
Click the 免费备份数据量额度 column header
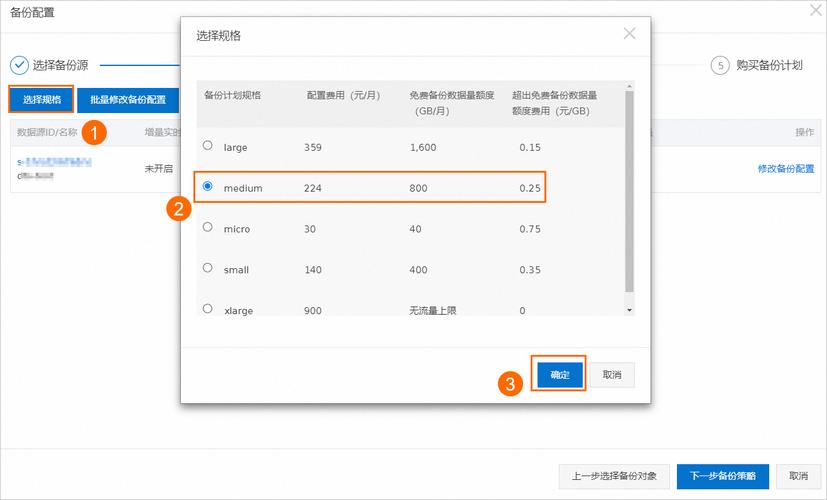pyautogui.click(x=451, y=103)
